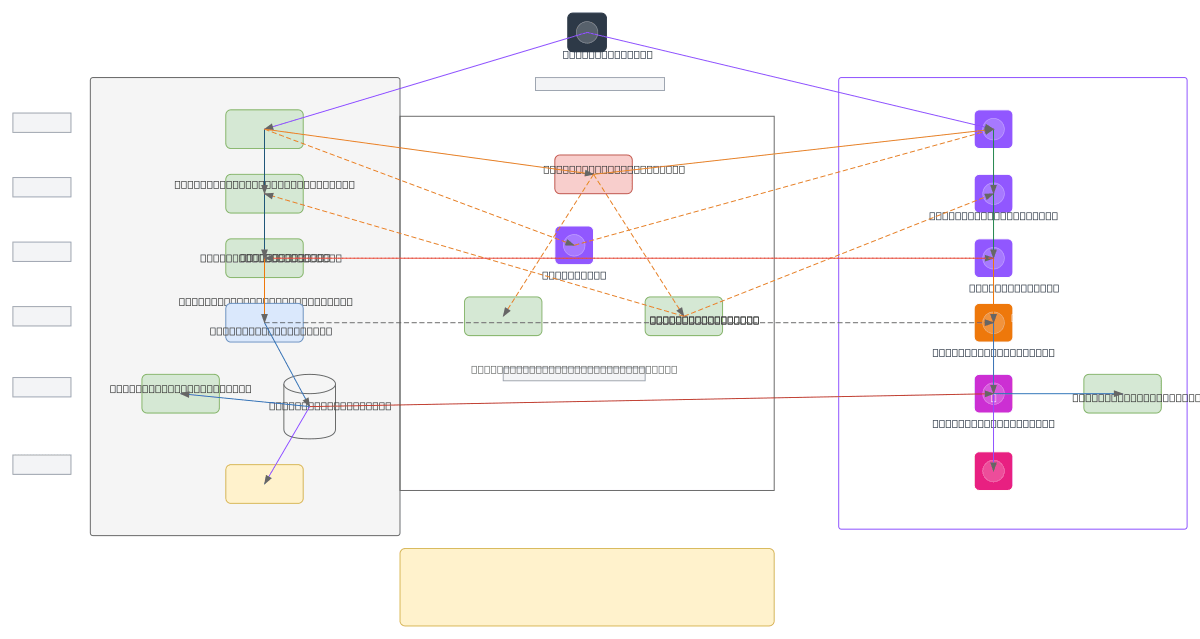Click the database cylinder shape in the gray panel
Screen dimensions: 1200x639
(310, 406)
